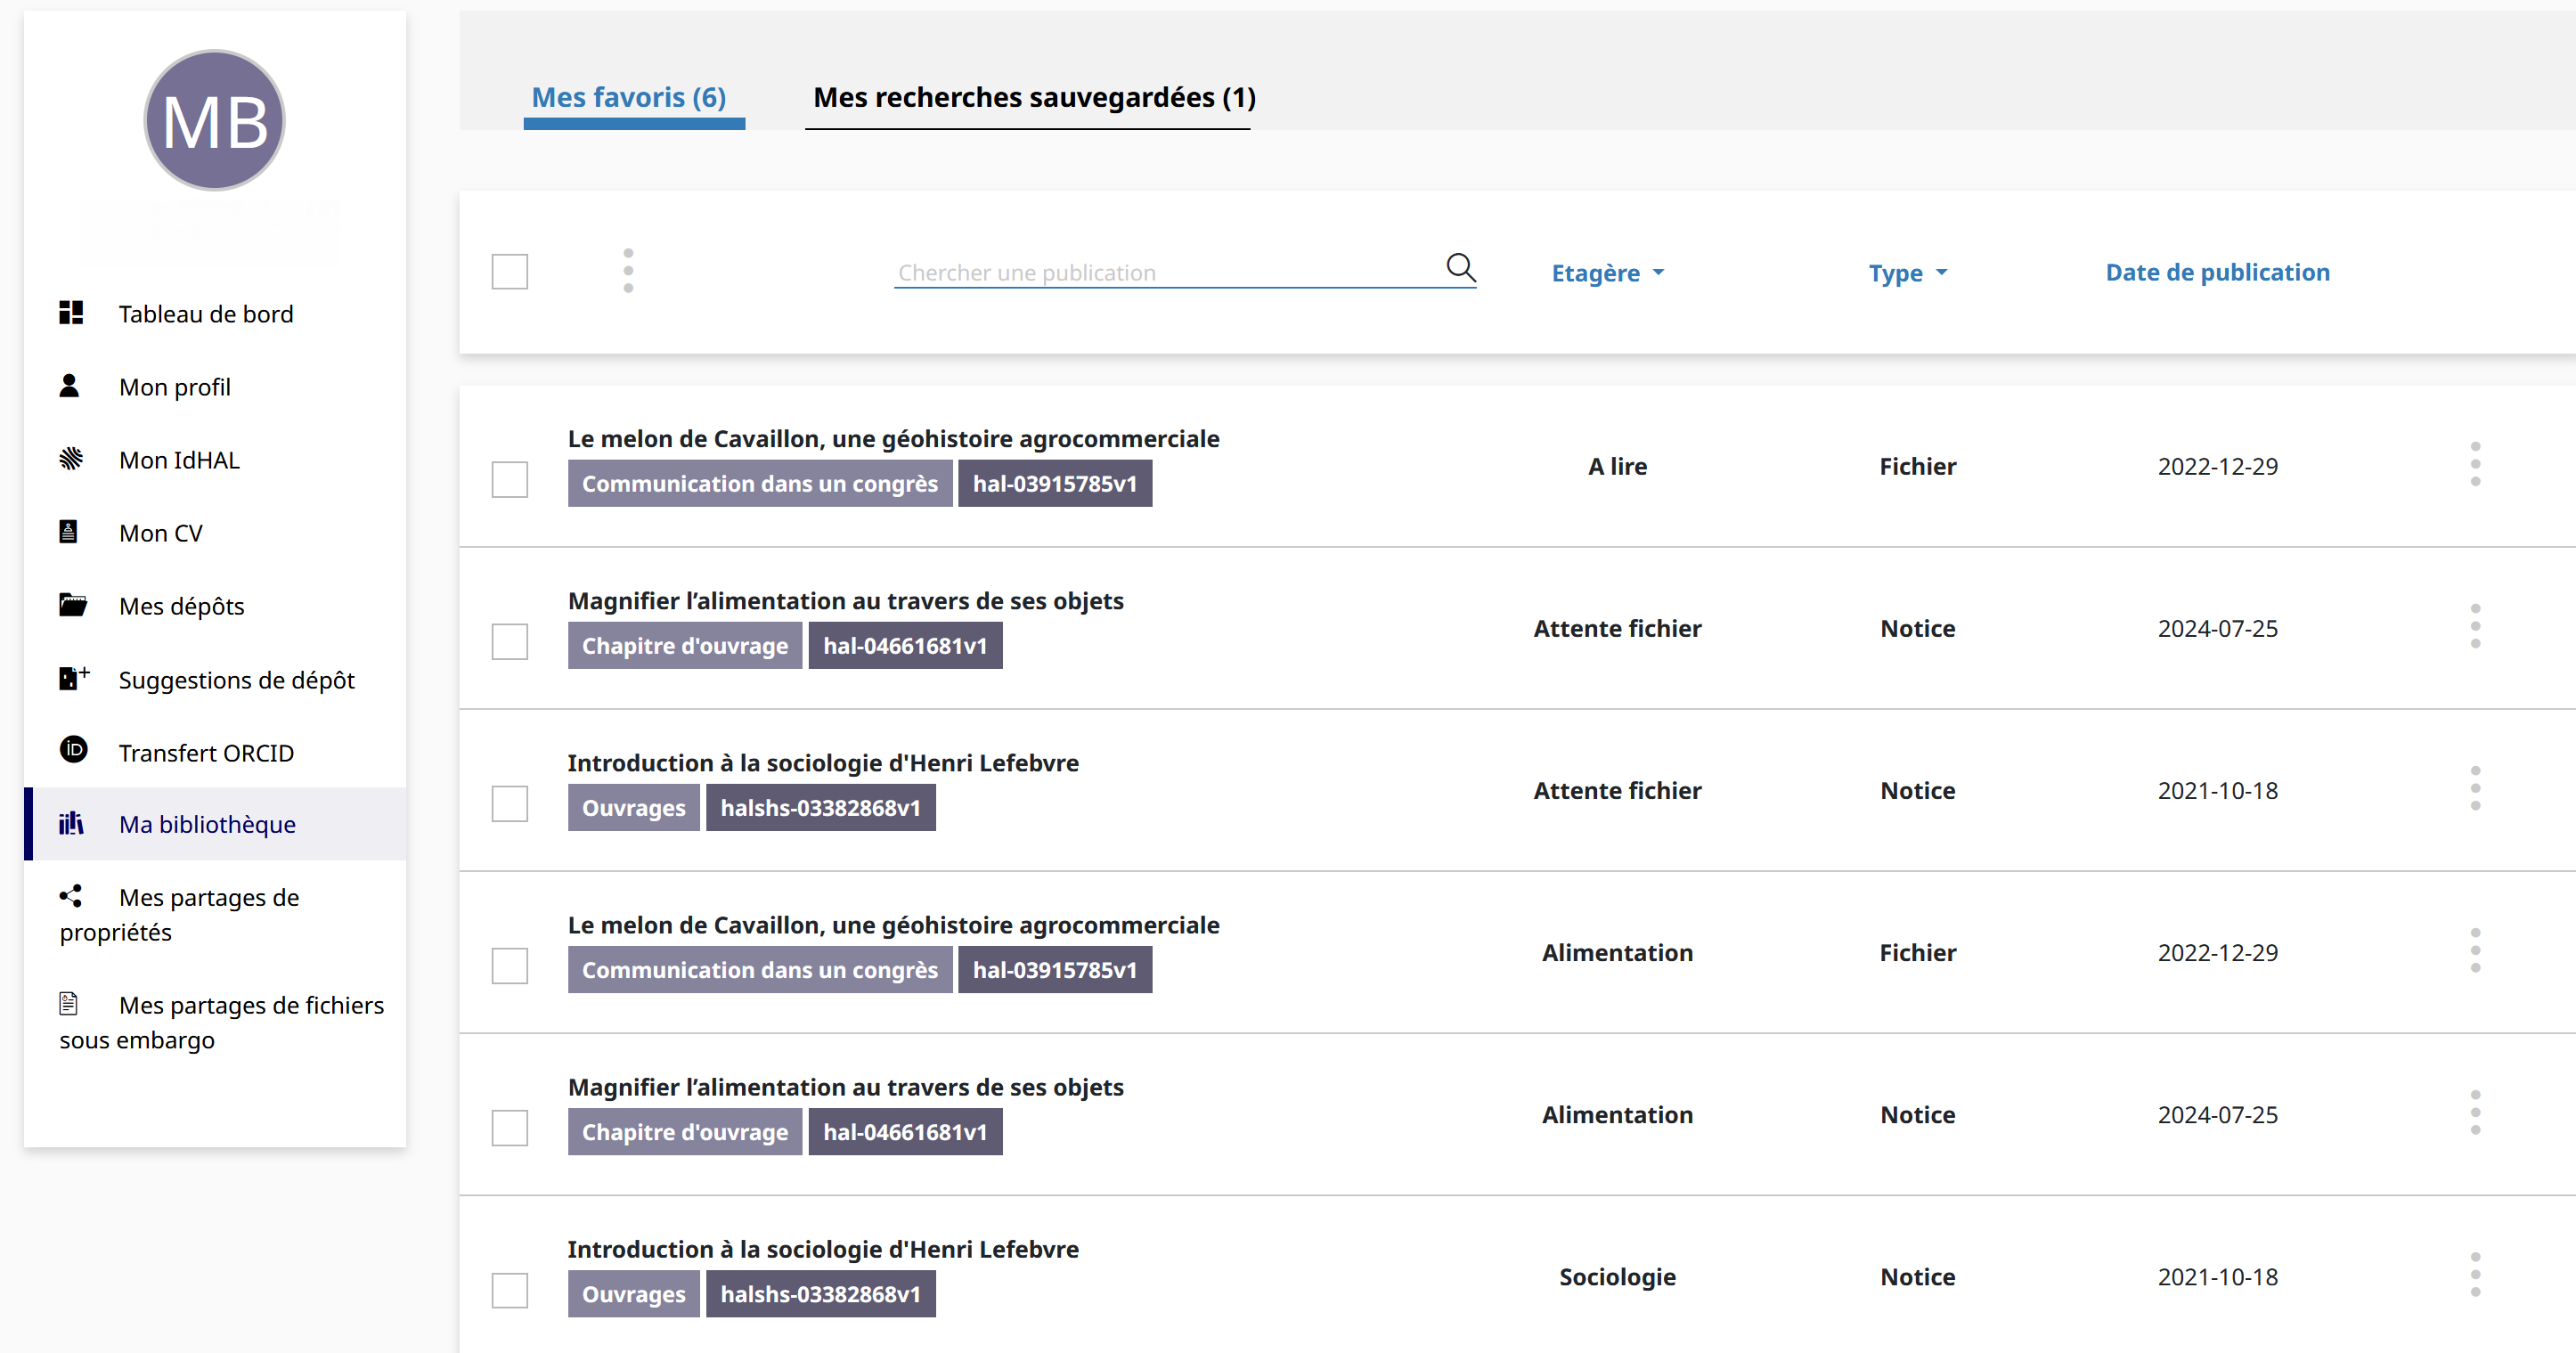The height and width of the screenshot is (1353, 2576).
Task: Click the search magnifier icon
Action: (1461, 268)
